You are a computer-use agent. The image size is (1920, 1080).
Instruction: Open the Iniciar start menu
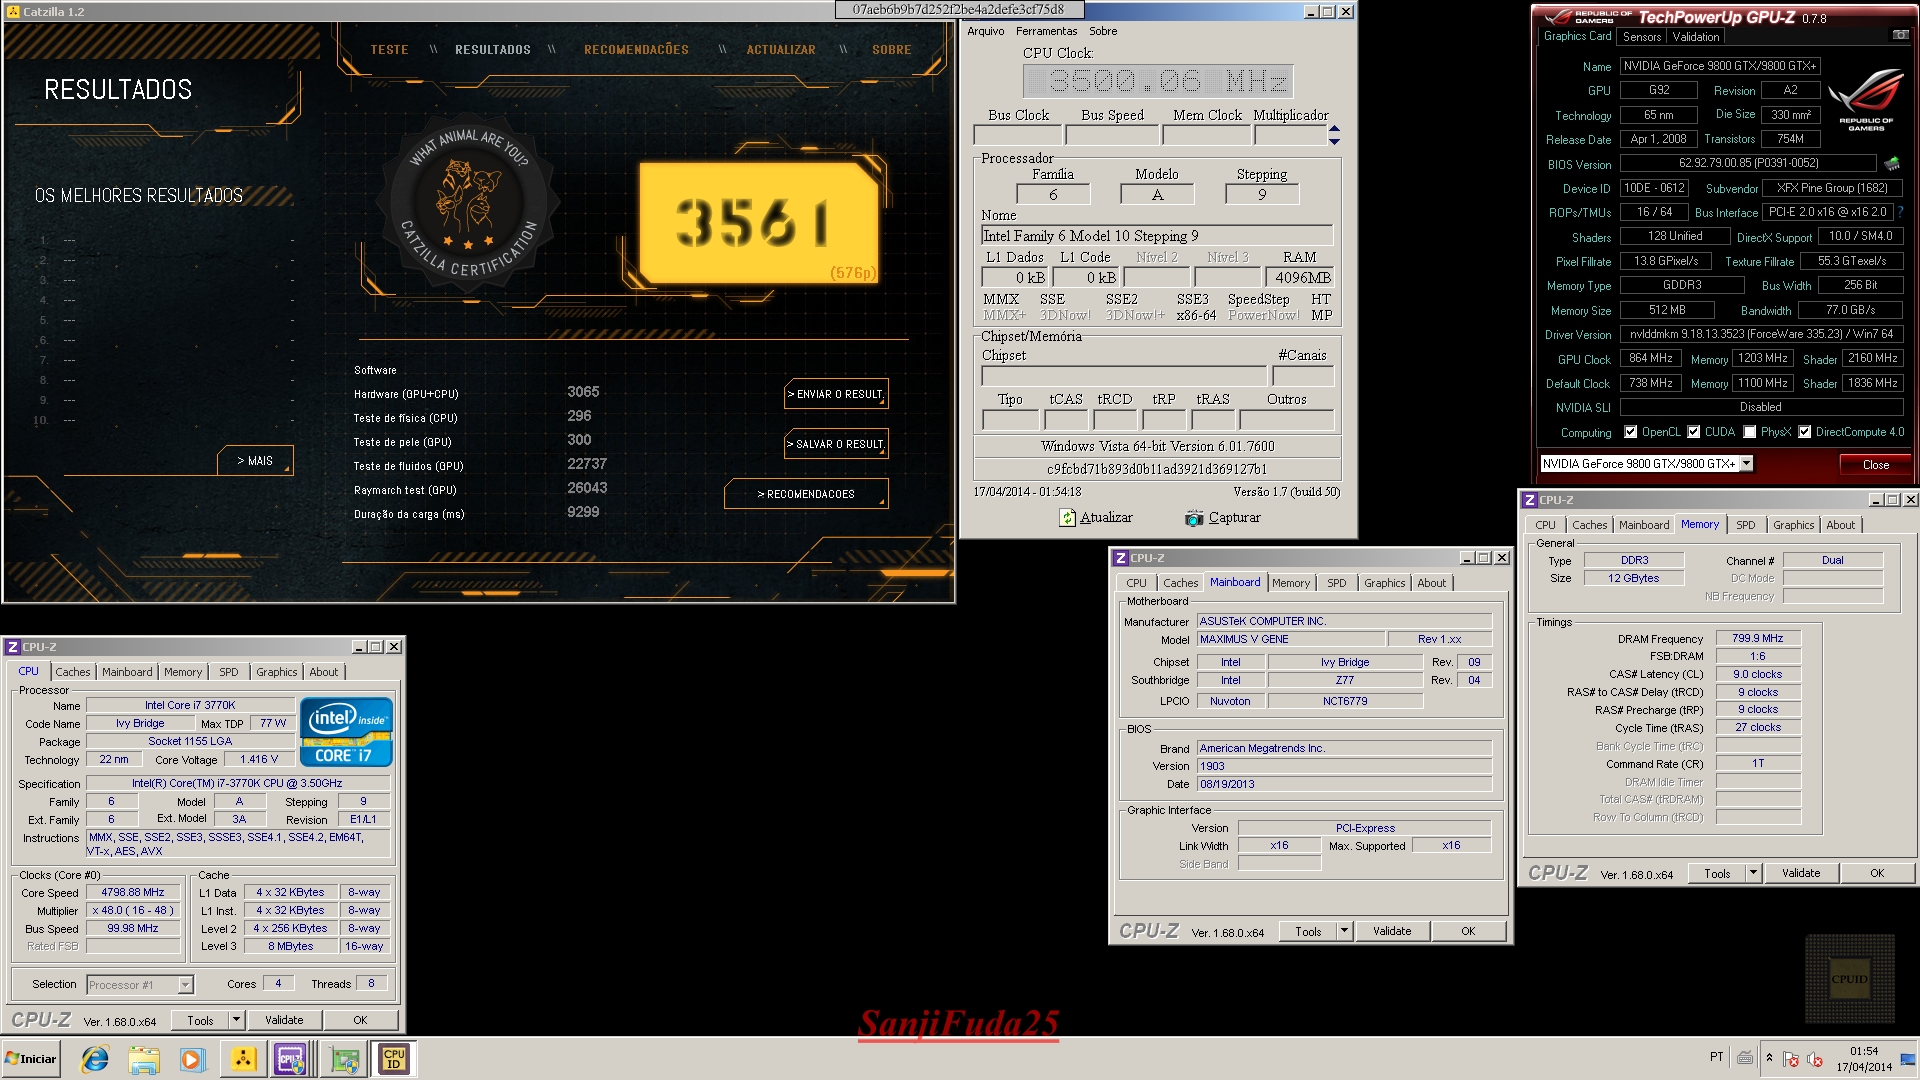tap(31, 1059)
